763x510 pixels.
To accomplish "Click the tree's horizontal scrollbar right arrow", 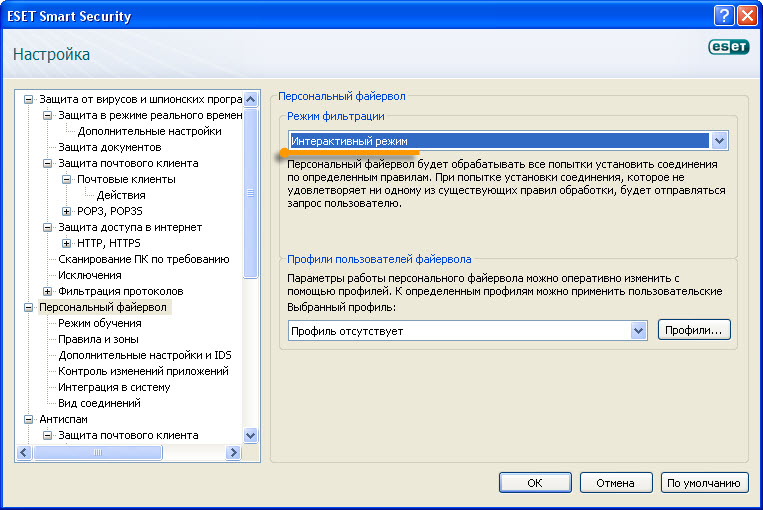I will click(x=234, y=453).
